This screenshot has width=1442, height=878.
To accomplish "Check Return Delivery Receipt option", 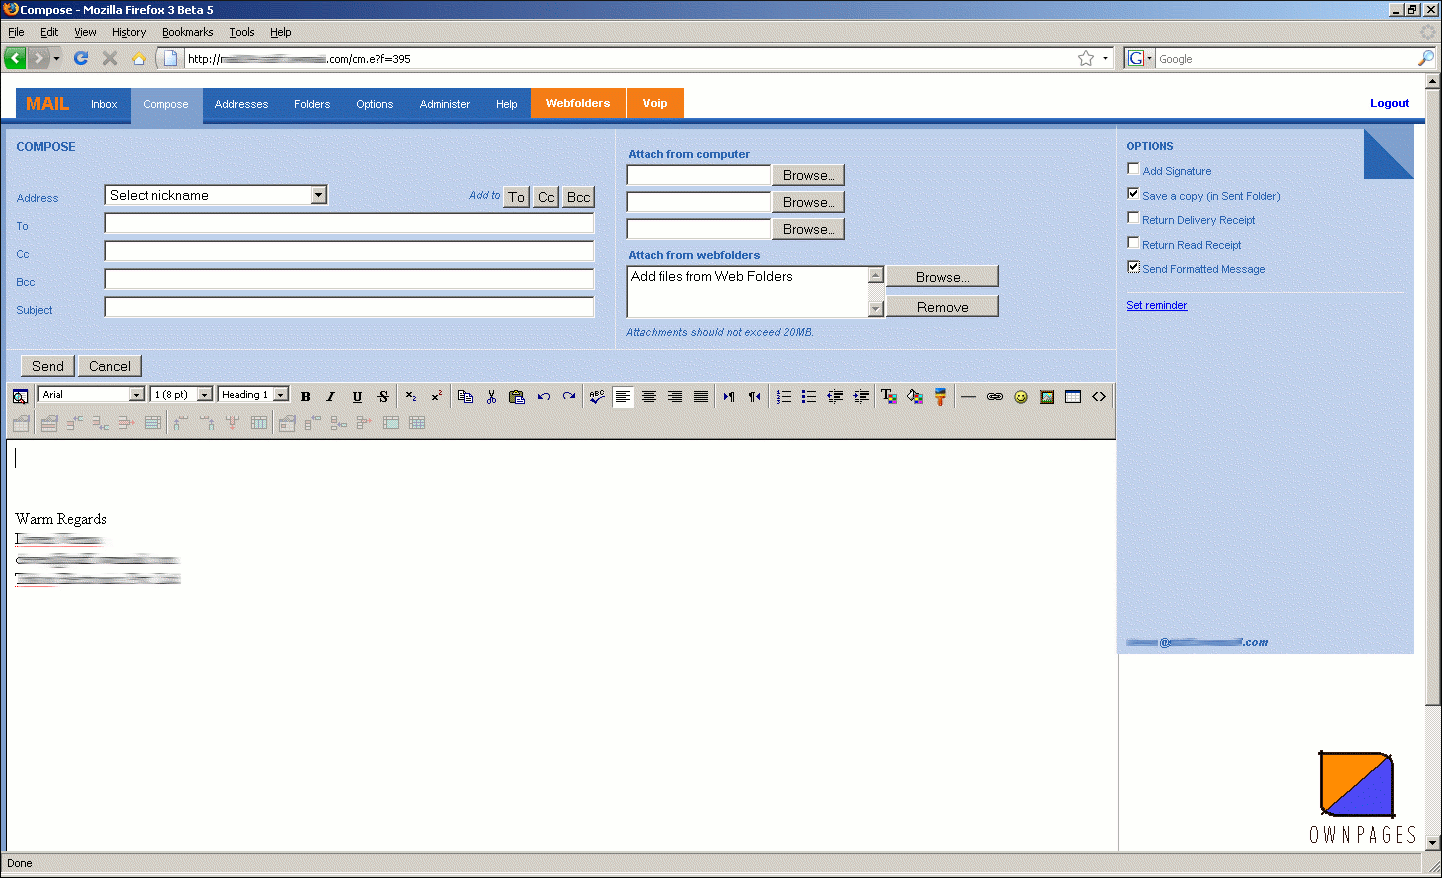I will pos(1133,218).
